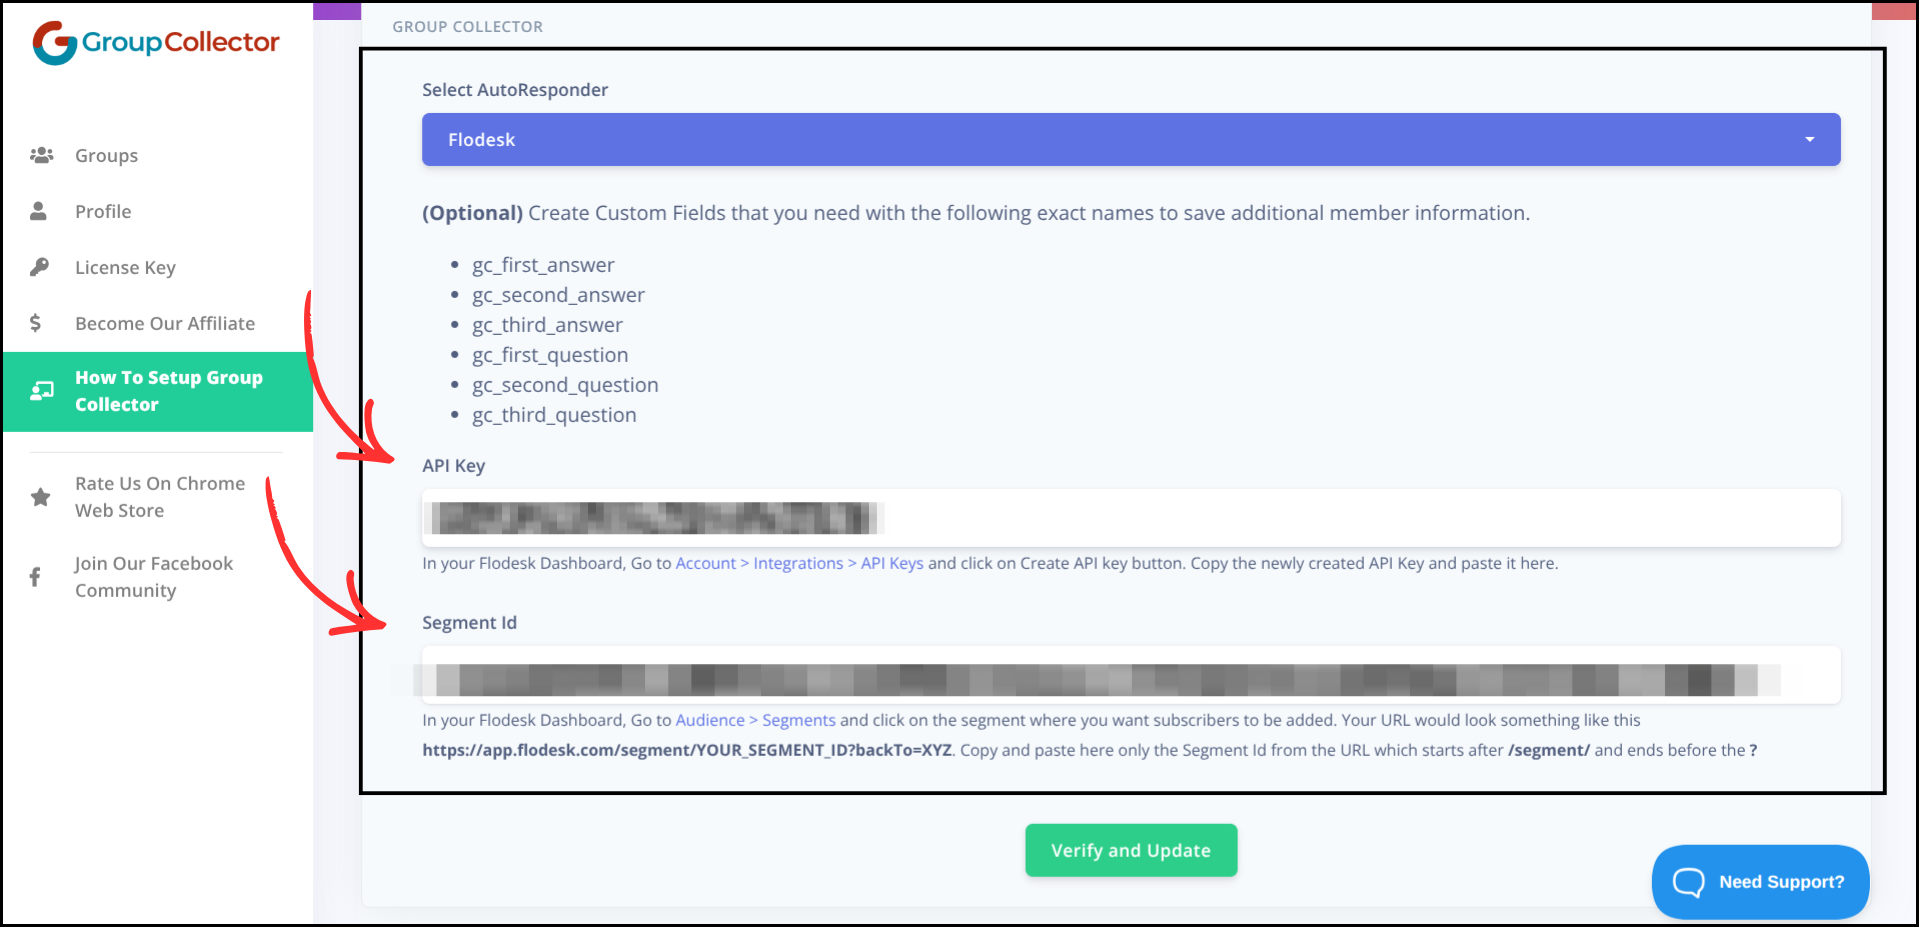Open Profile via the person icon
This screenshot has height=927, width=1919.
38,211
